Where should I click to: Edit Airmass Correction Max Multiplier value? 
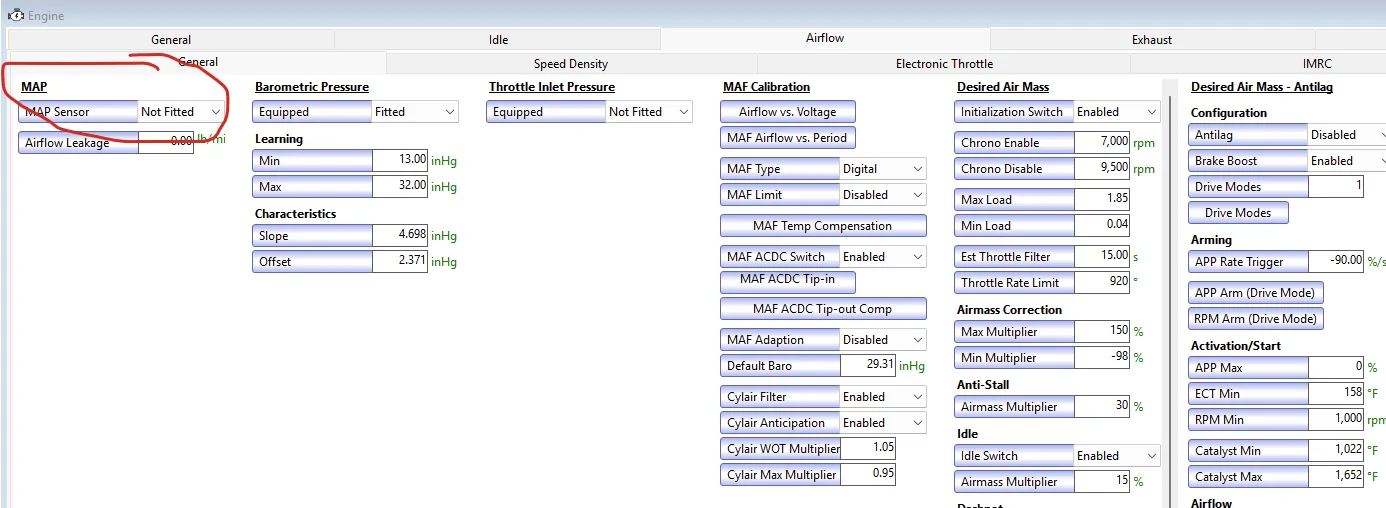1102,332
